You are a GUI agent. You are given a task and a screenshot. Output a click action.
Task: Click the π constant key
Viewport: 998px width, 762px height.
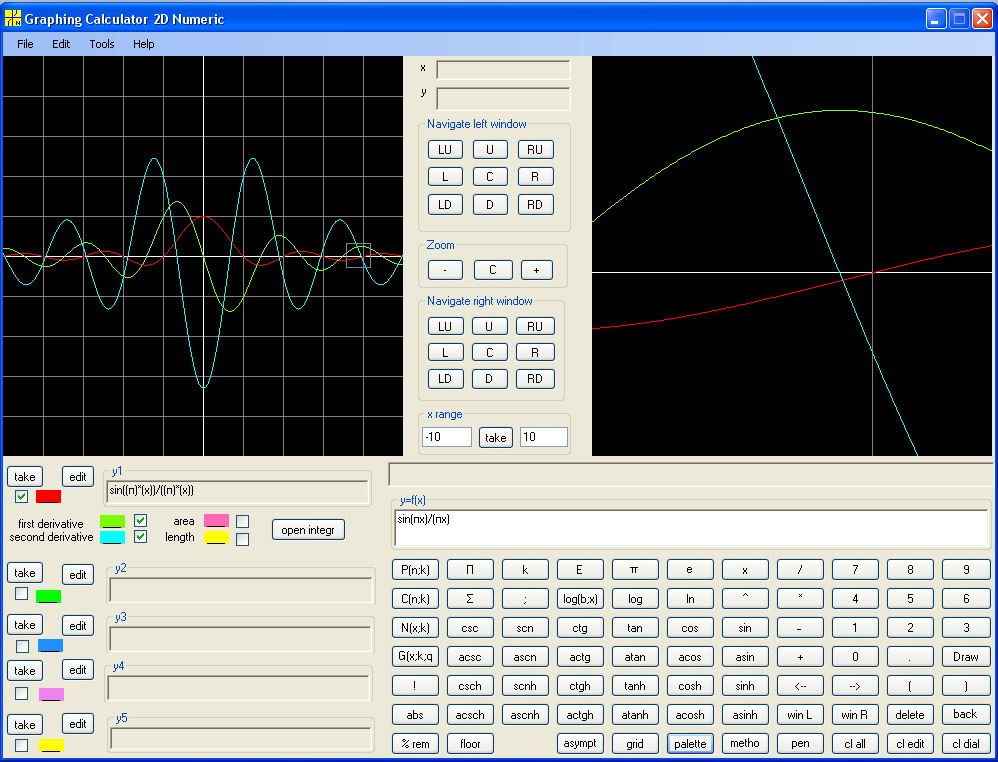tap(635, 570)
